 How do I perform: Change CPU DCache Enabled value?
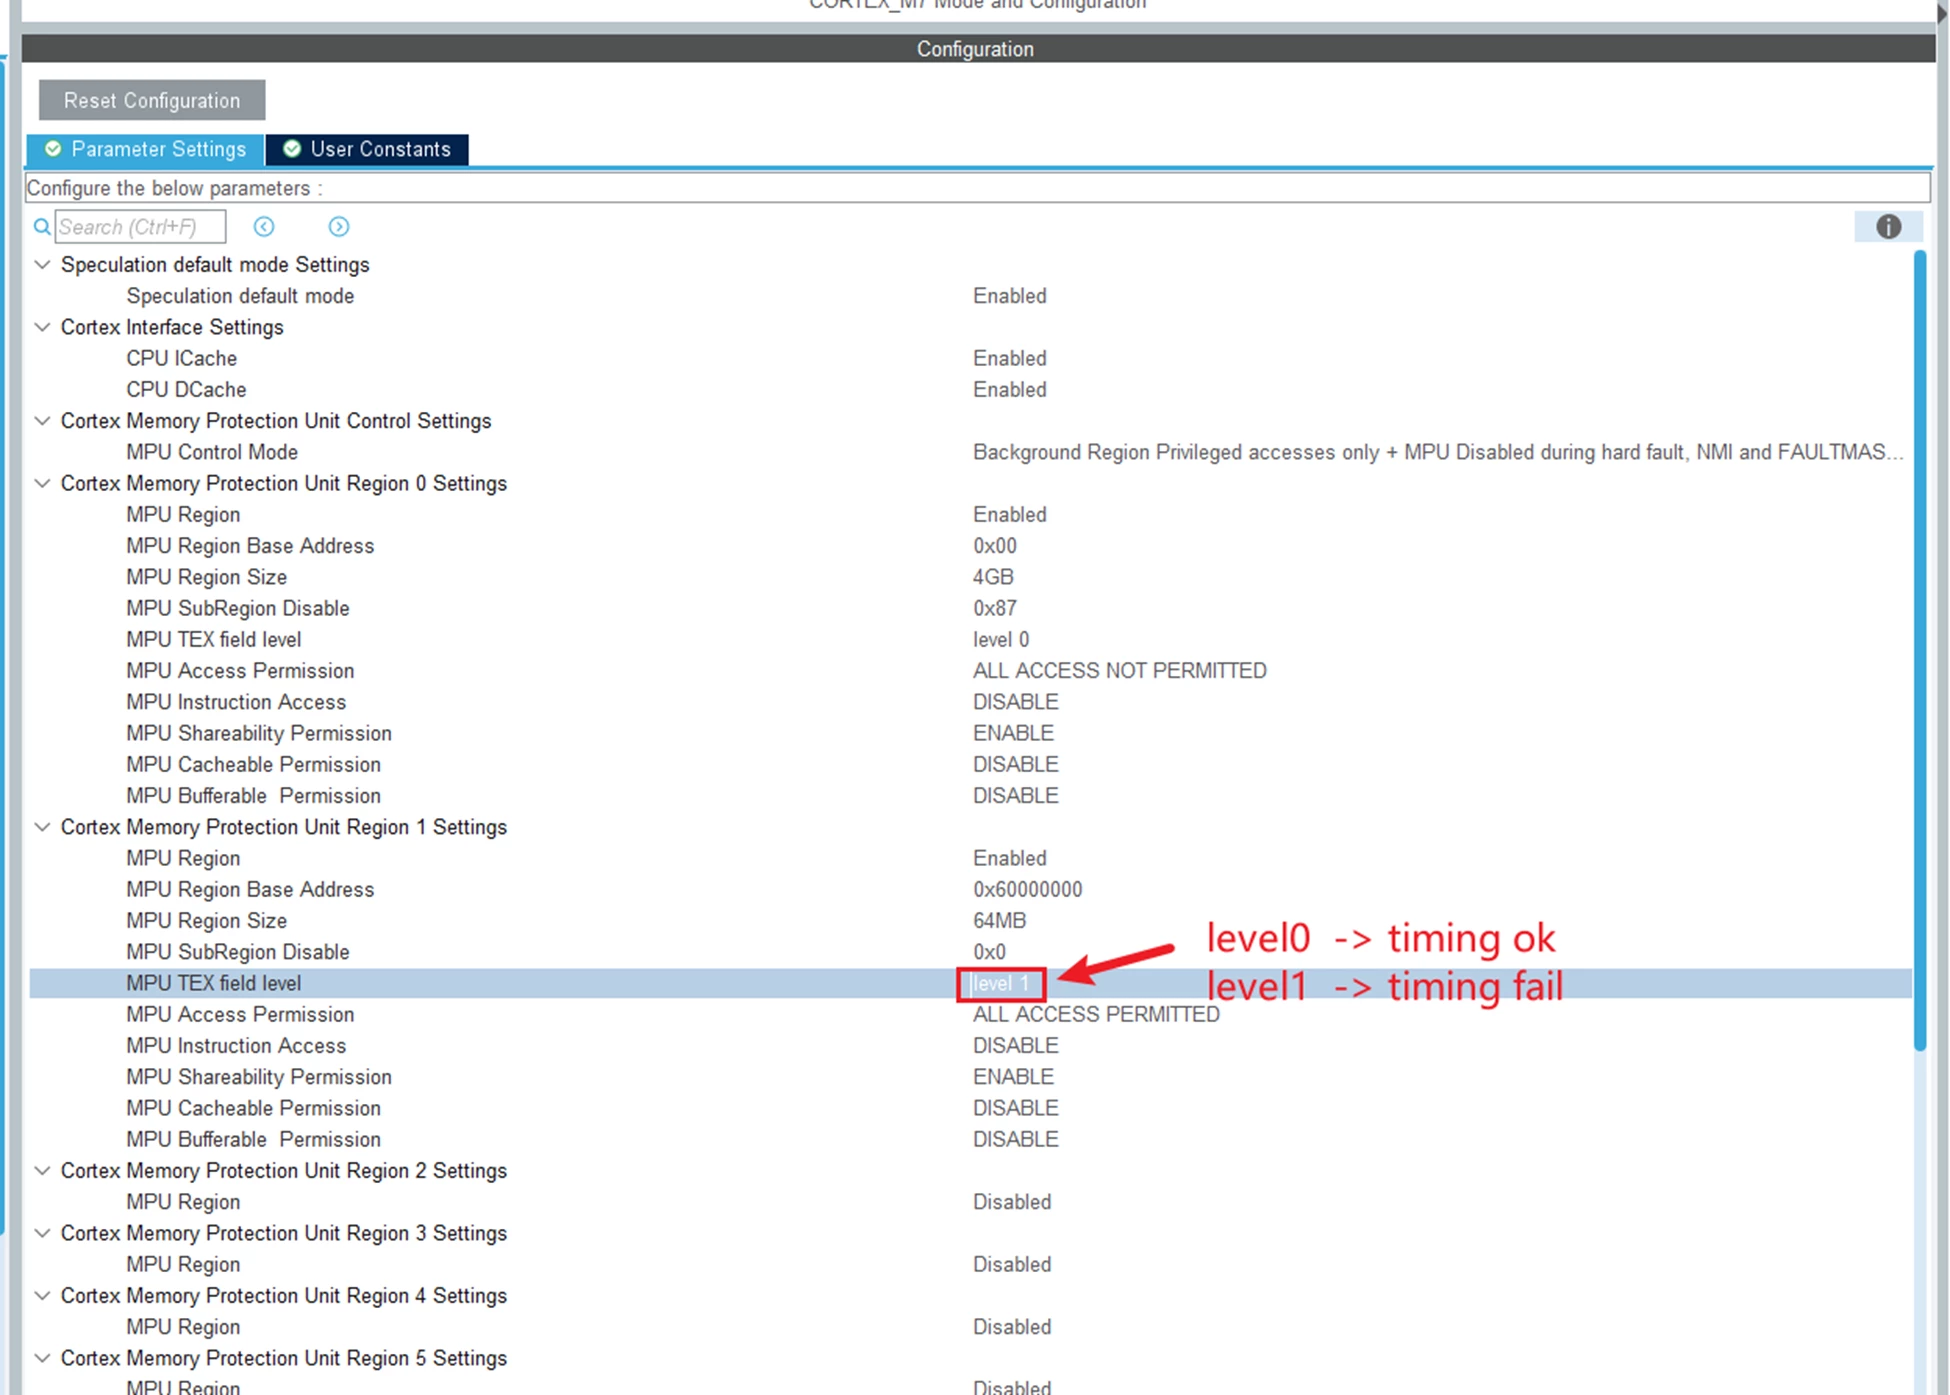(x=1010, y=389)
